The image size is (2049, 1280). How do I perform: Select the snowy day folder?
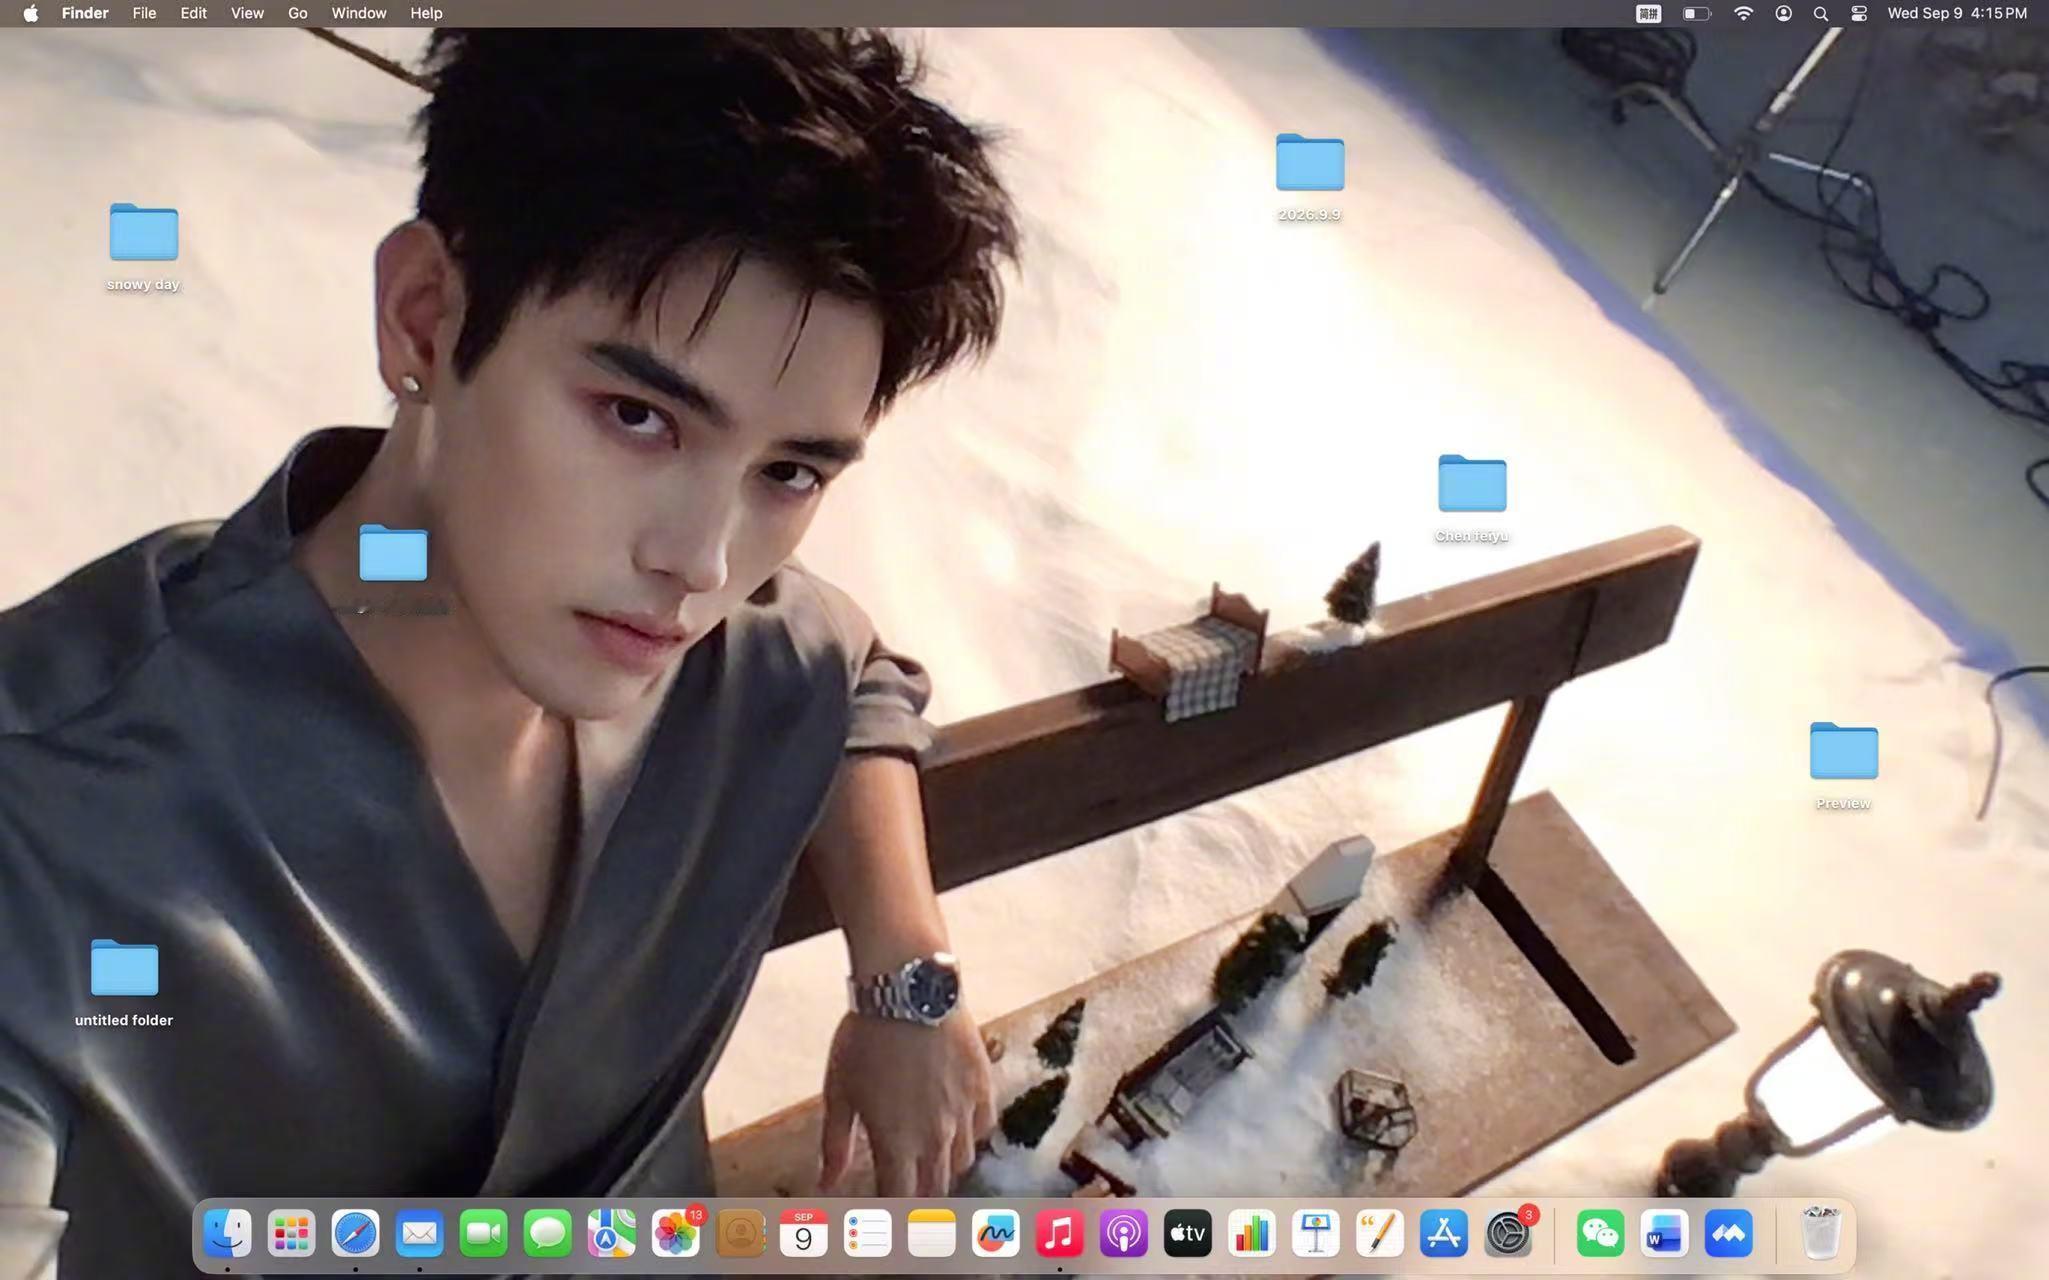coord(143,247)
